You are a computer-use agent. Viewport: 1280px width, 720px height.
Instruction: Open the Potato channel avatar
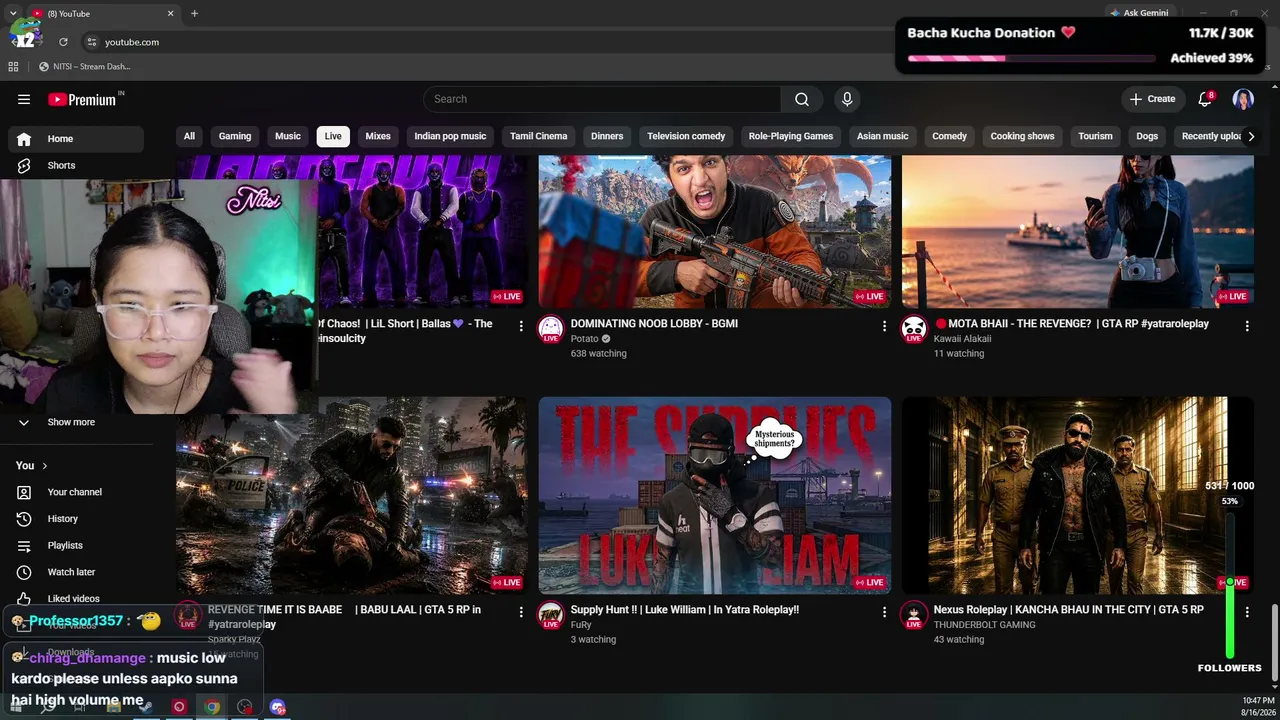[551, 329]
